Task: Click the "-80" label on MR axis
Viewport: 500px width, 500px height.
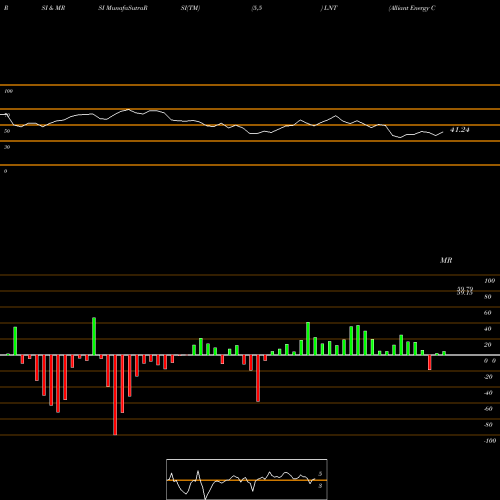Action: [x=488, y=425]
